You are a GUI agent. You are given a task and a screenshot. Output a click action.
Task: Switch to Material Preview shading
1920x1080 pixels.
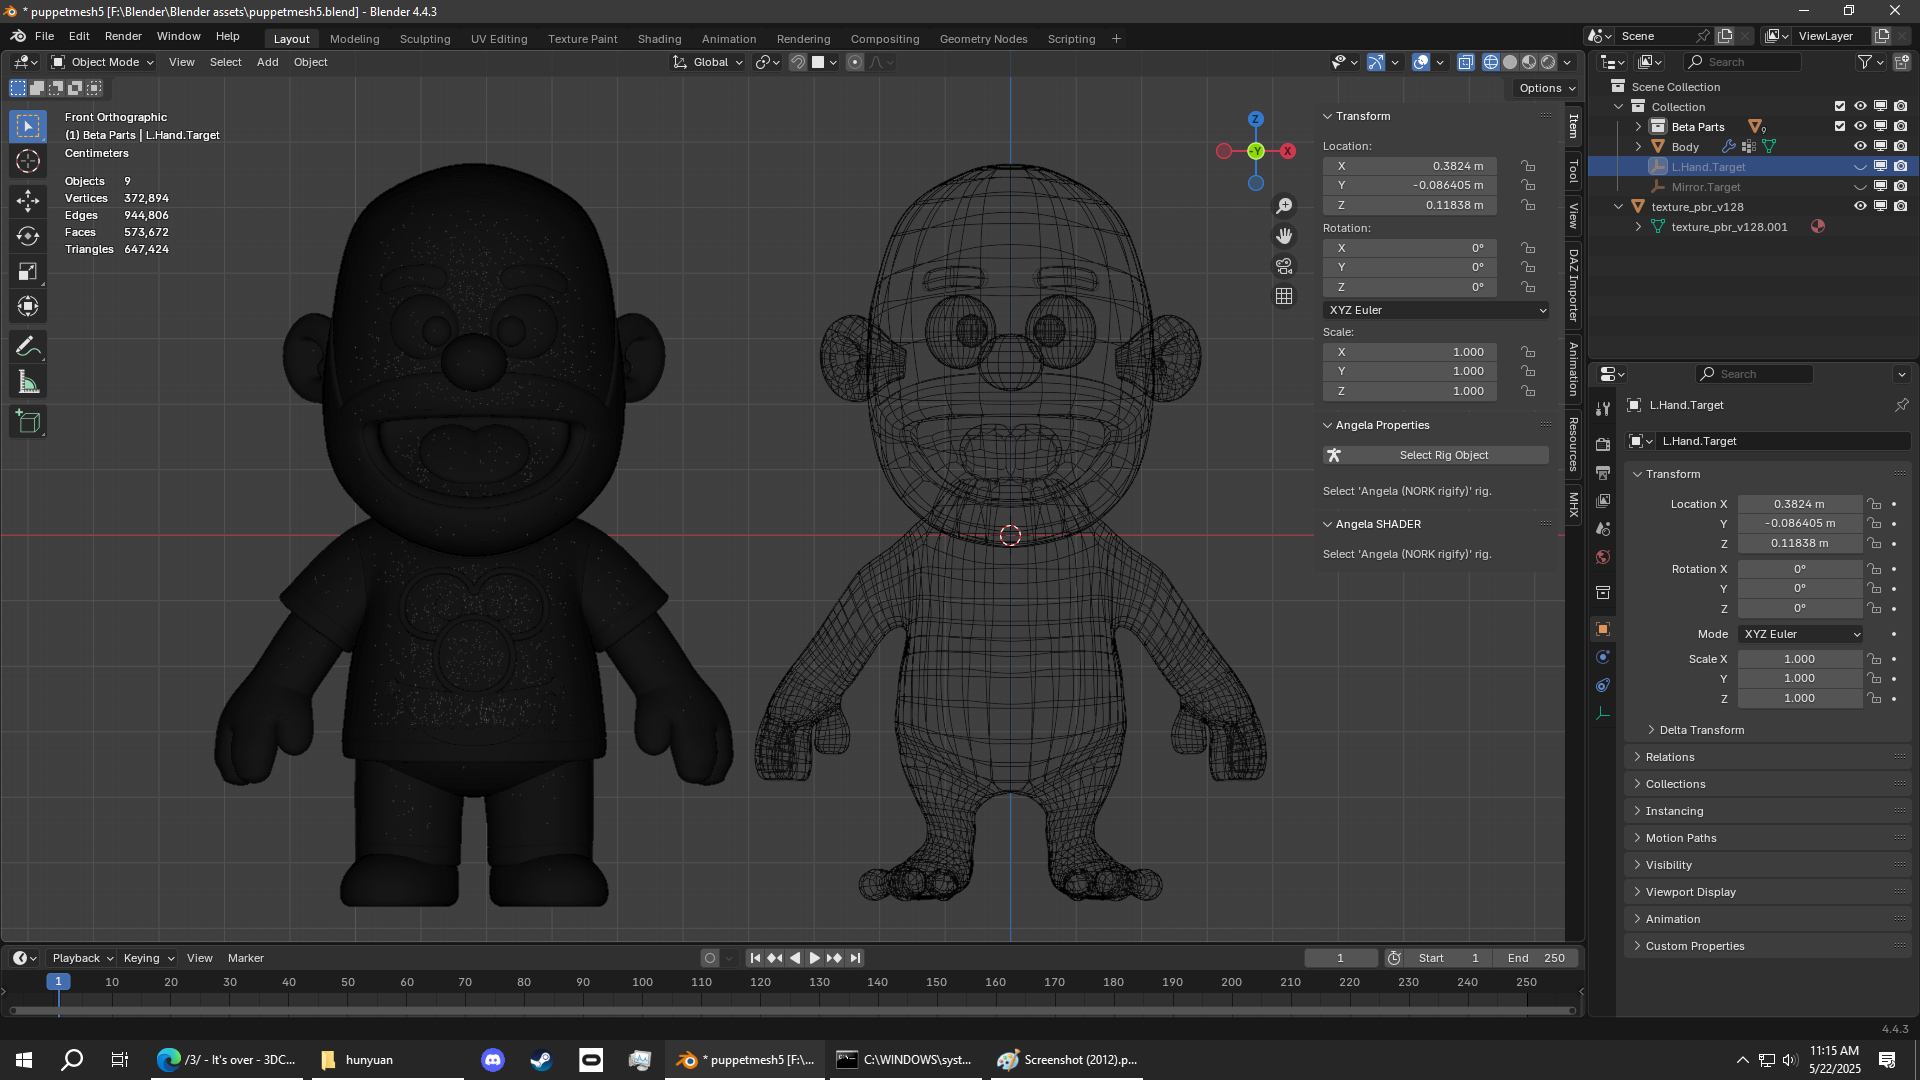coord(1529,62)
